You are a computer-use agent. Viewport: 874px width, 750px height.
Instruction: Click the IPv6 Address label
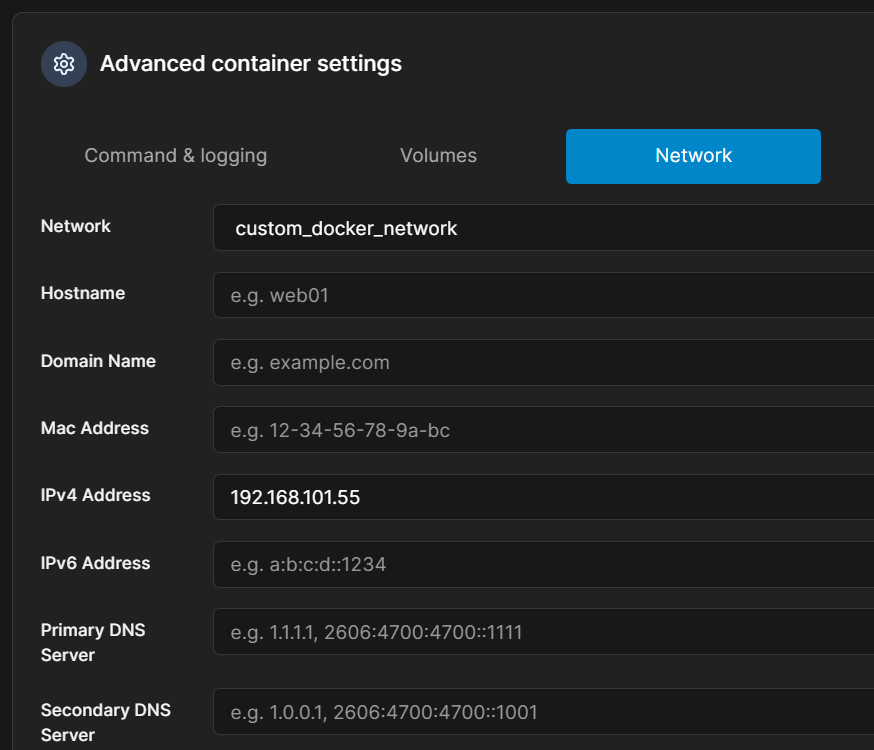pyautogui.click(x=95, y=563)
